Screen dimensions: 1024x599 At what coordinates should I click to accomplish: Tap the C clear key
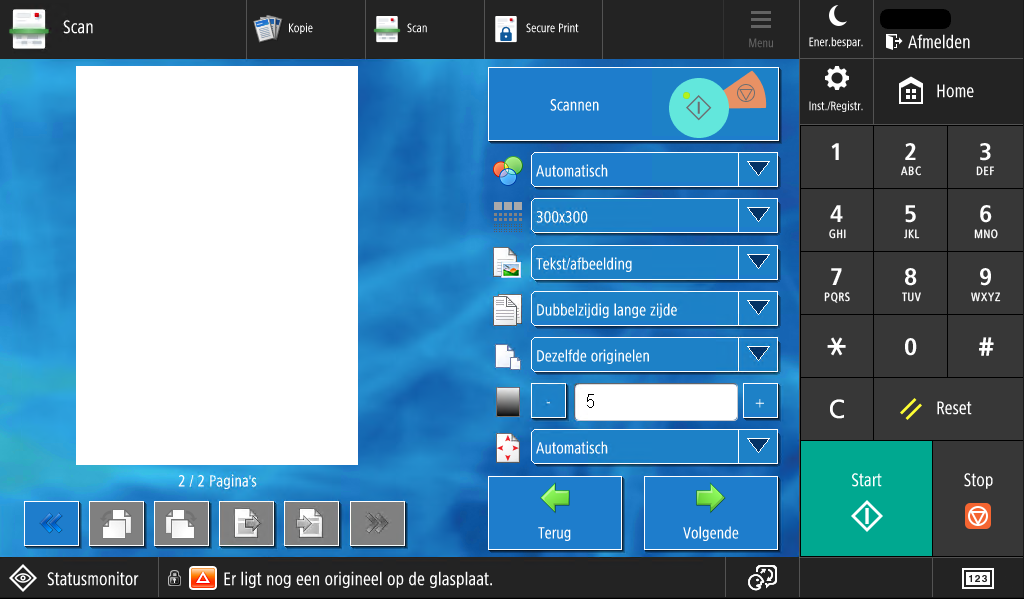[x=836, y=409]
